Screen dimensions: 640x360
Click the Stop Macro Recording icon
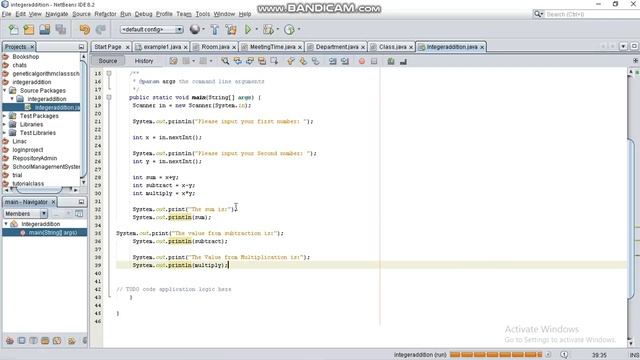(x=374, y=61)
